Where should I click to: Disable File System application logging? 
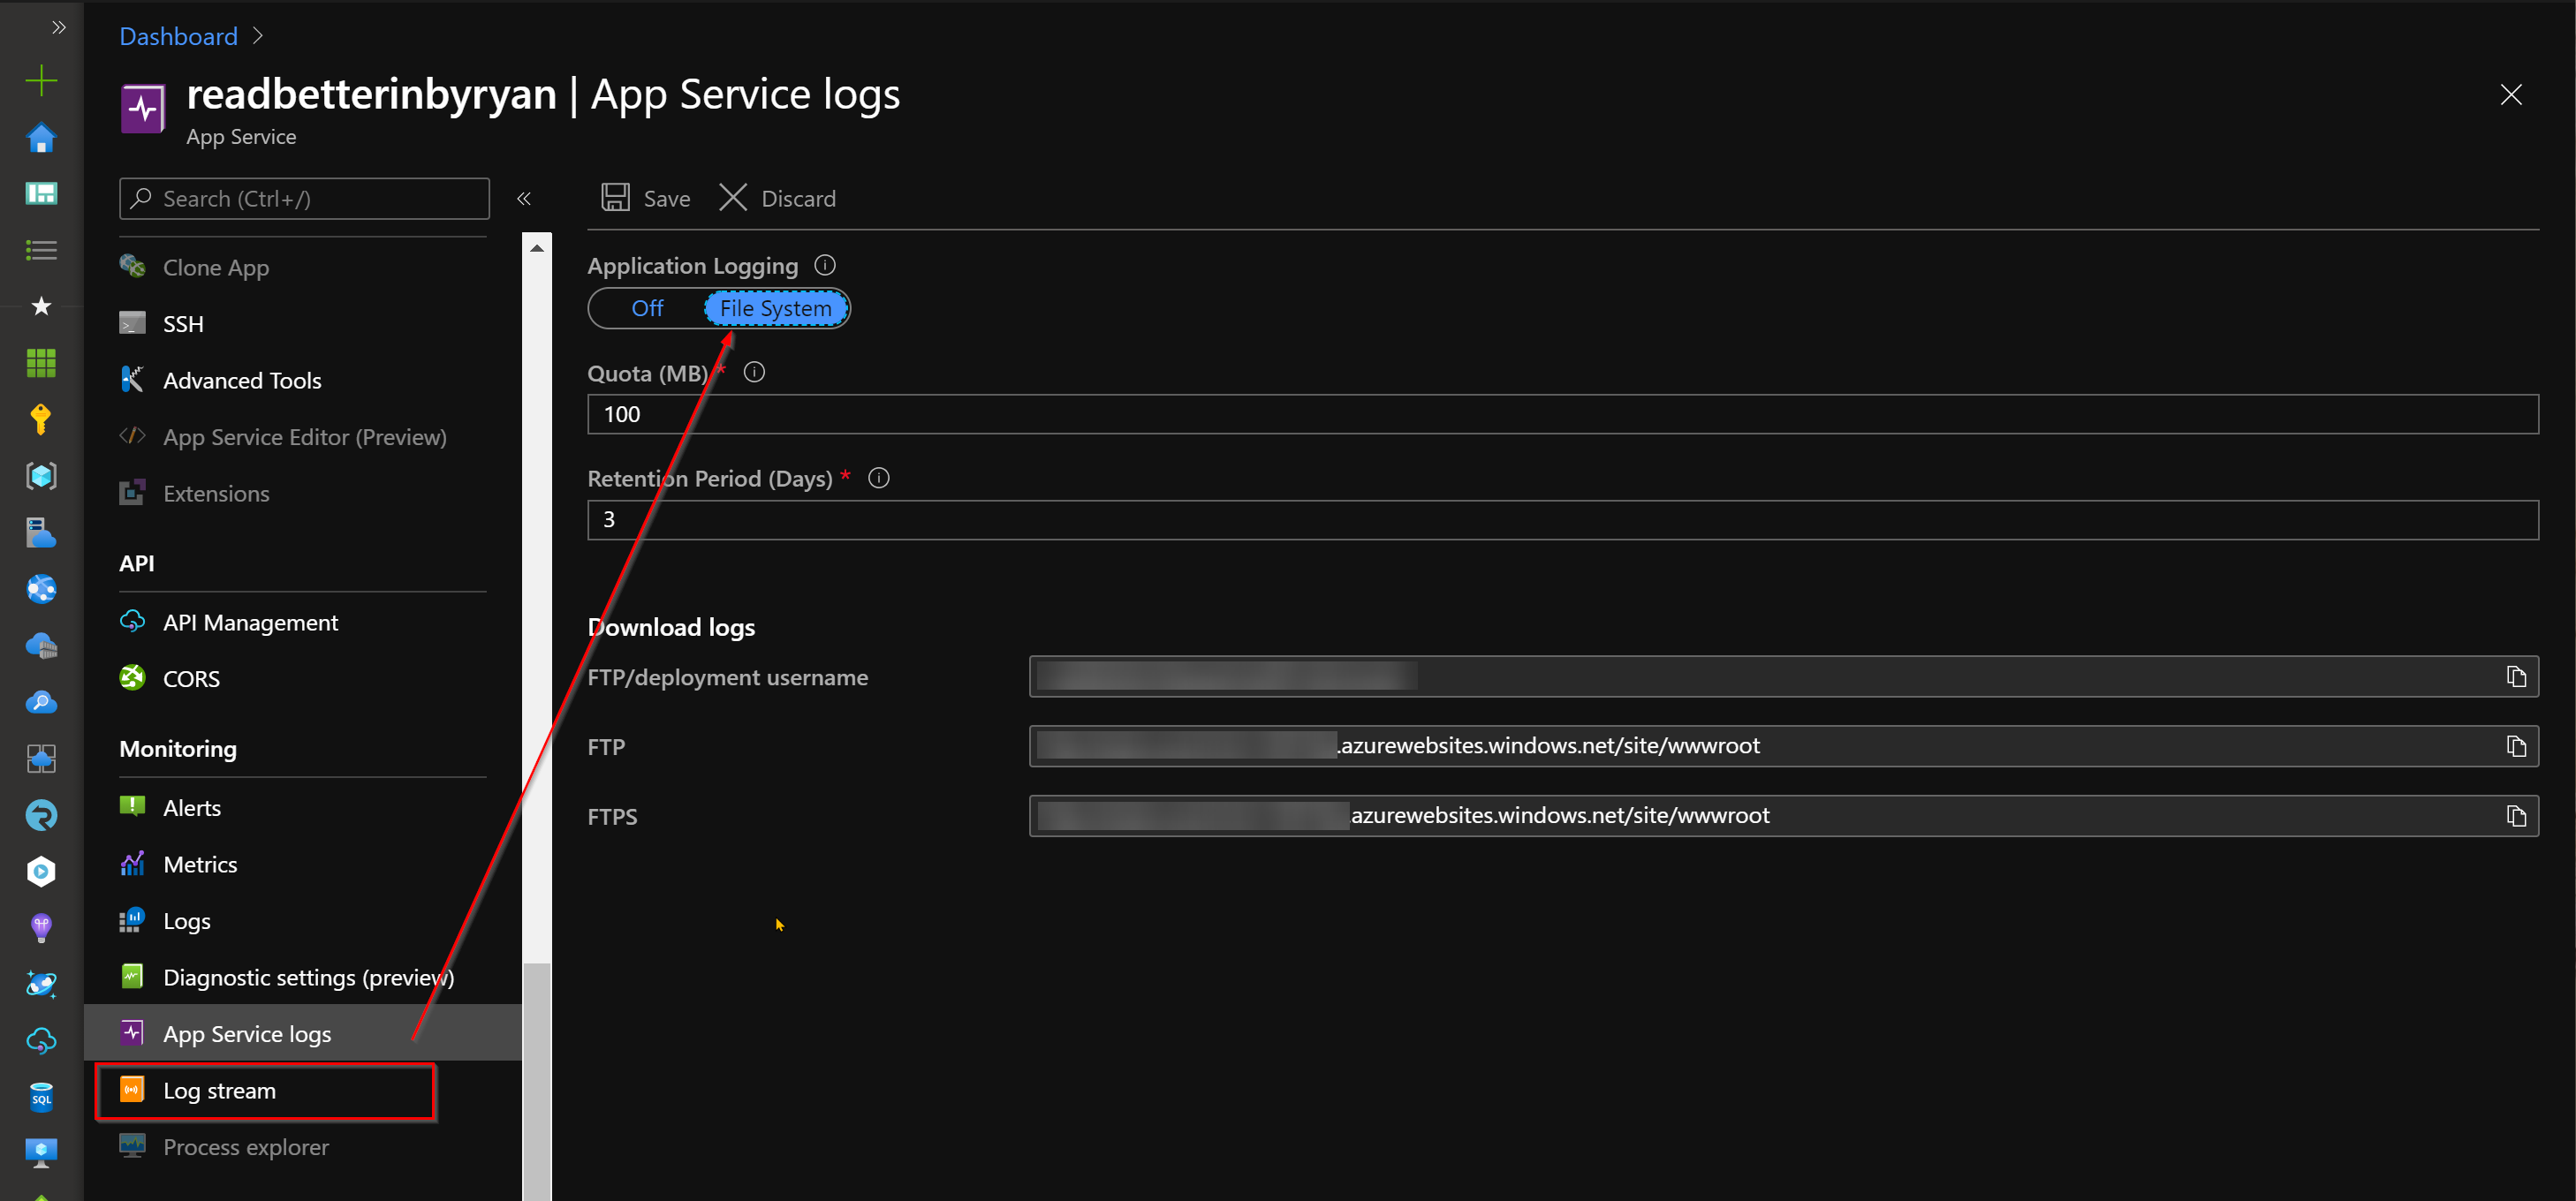coord(646,307)
